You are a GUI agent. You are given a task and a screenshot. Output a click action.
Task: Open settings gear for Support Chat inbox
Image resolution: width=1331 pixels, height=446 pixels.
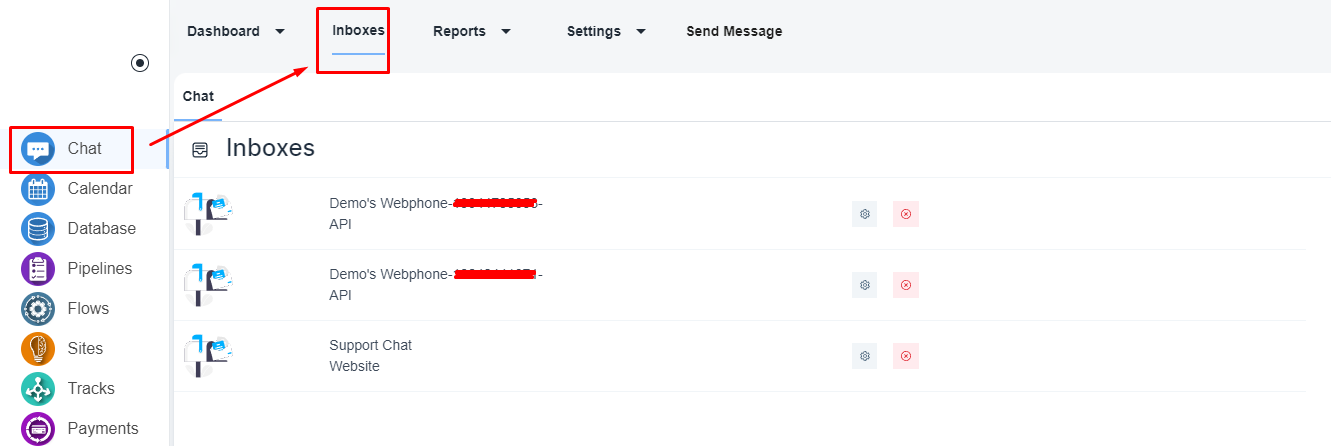click(x=865, y=356)
